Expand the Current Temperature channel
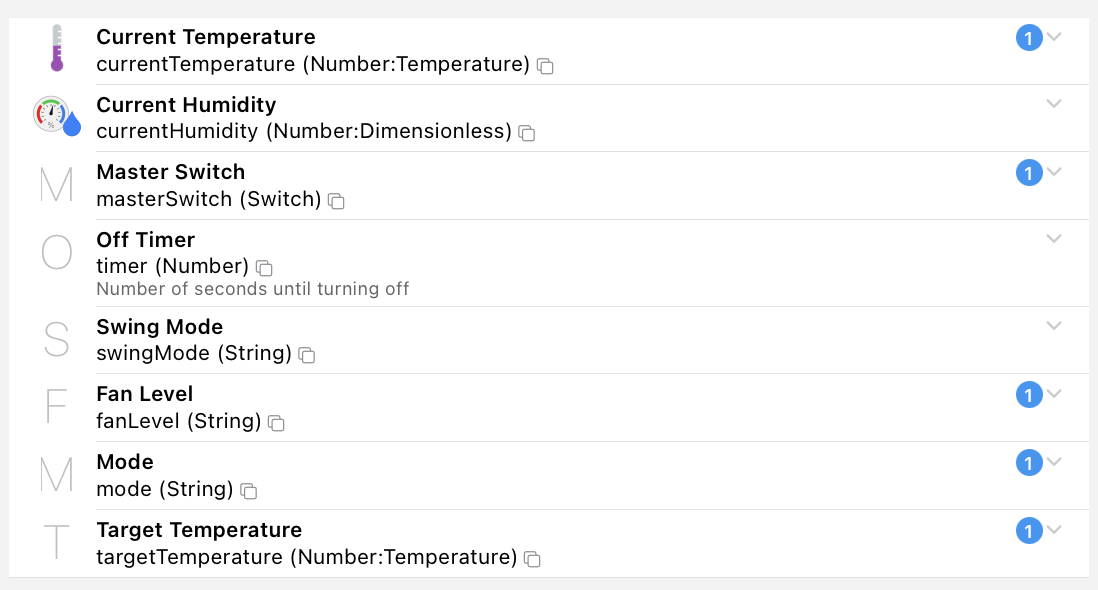 [x=1054, y=37]
